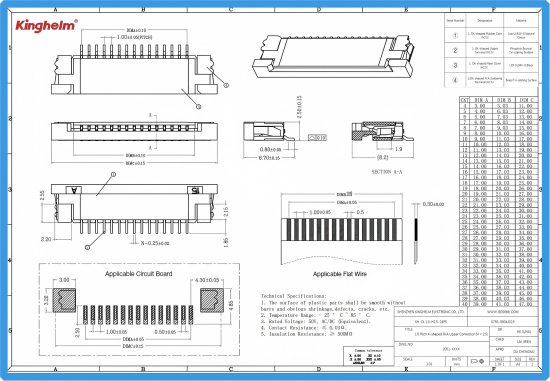Click the Applicable Flat Wire label
The width and height of the screenshot is (550, 381).
click(x=340, y=274)
